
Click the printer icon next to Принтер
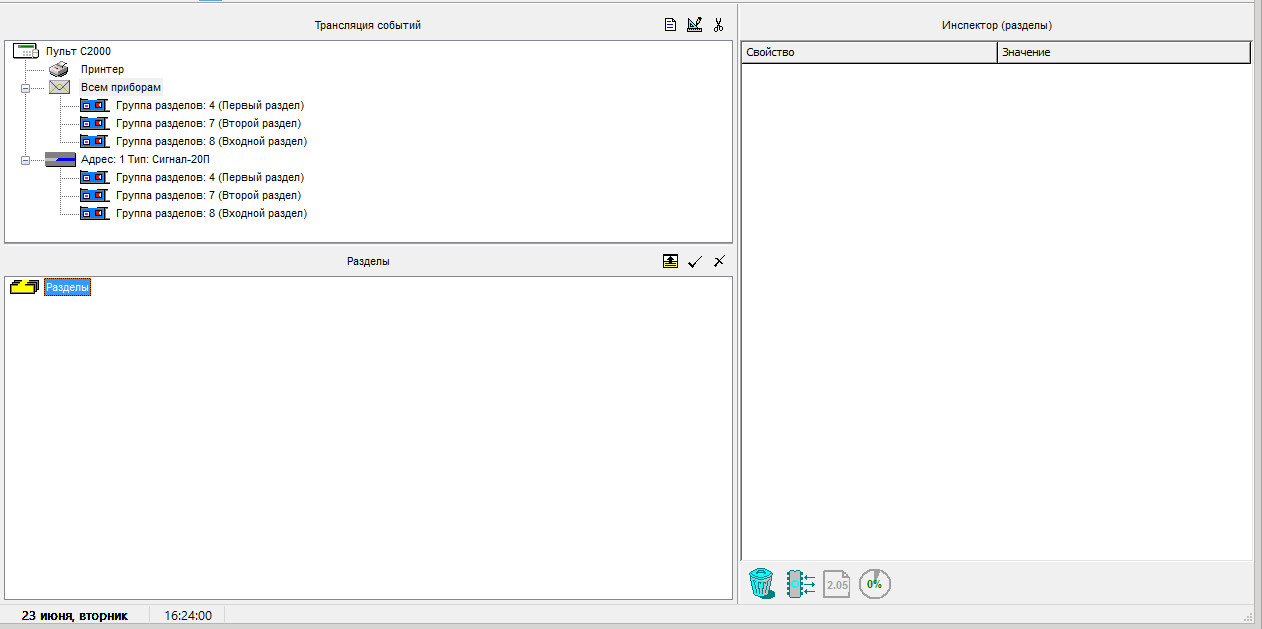59,69
